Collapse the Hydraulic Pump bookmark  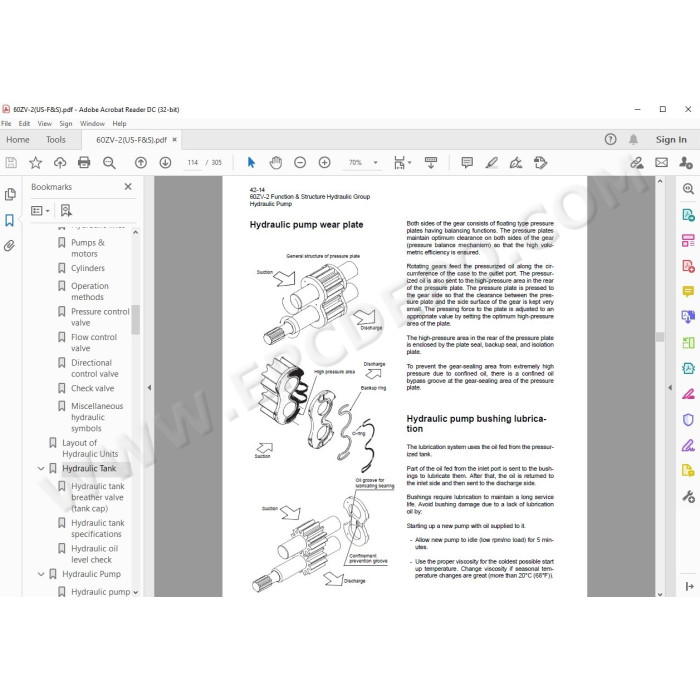click(x=41, y=574)
